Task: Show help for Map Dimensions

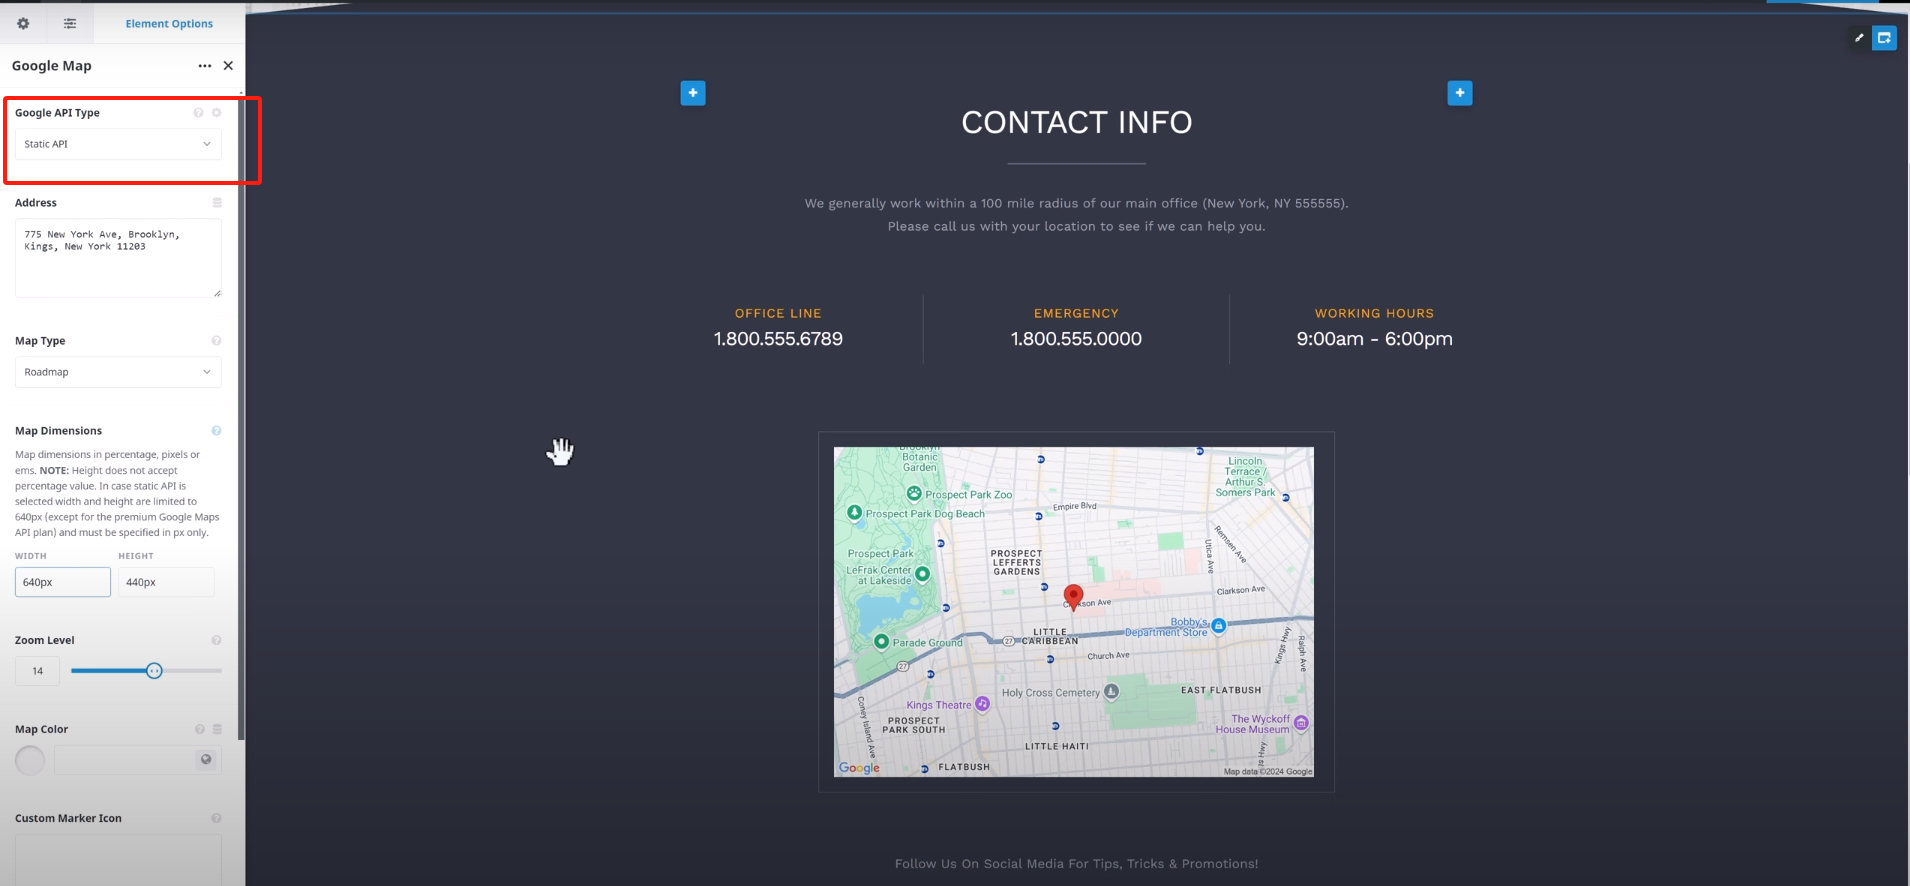Action: pos(216,431)
